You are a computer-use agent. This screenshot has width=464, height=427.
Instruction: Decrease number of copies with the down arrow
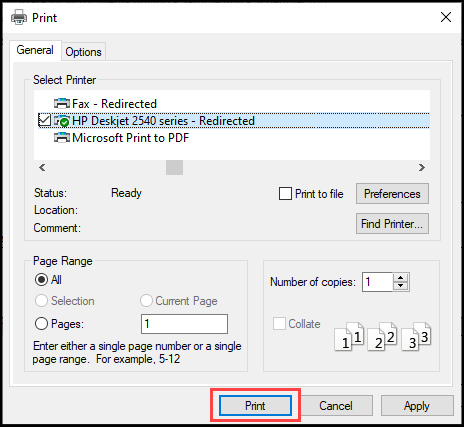pos(401,286)
